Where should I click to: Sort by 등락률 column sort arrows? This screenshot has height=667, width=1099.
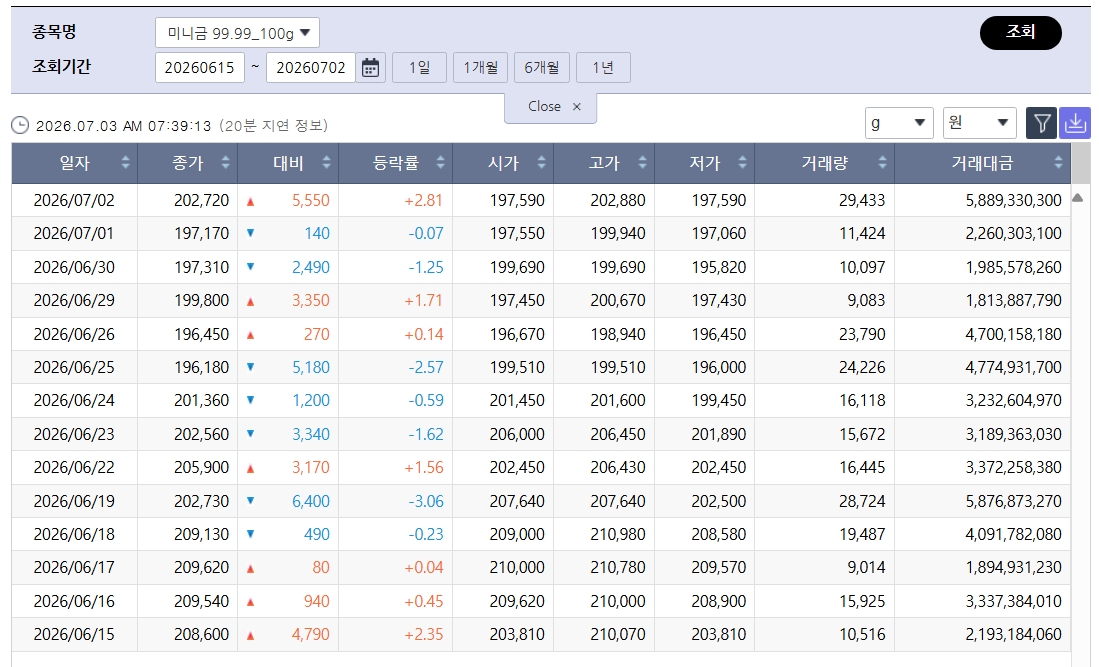point(440,163)
